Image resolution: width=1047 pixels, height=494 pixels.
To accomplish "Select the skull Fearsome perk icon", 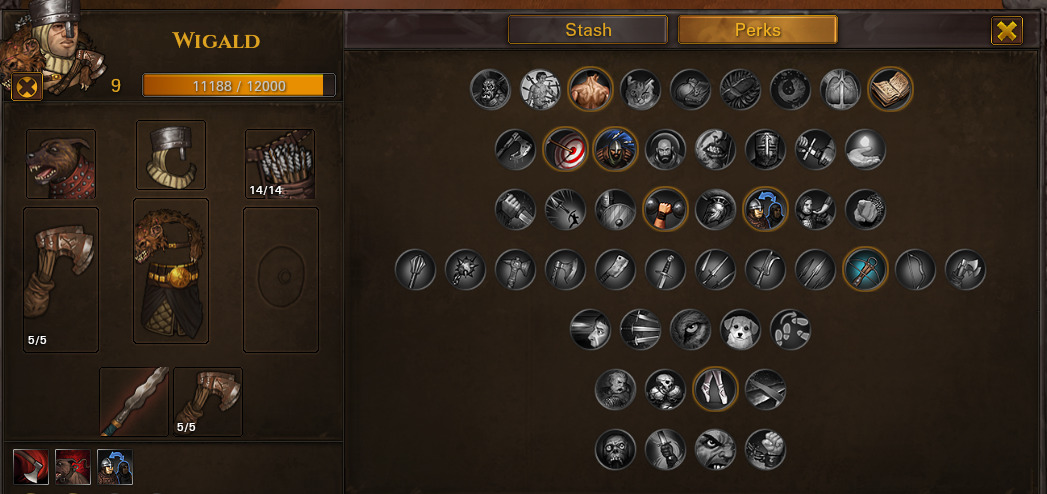I will (x=615, y=449).
